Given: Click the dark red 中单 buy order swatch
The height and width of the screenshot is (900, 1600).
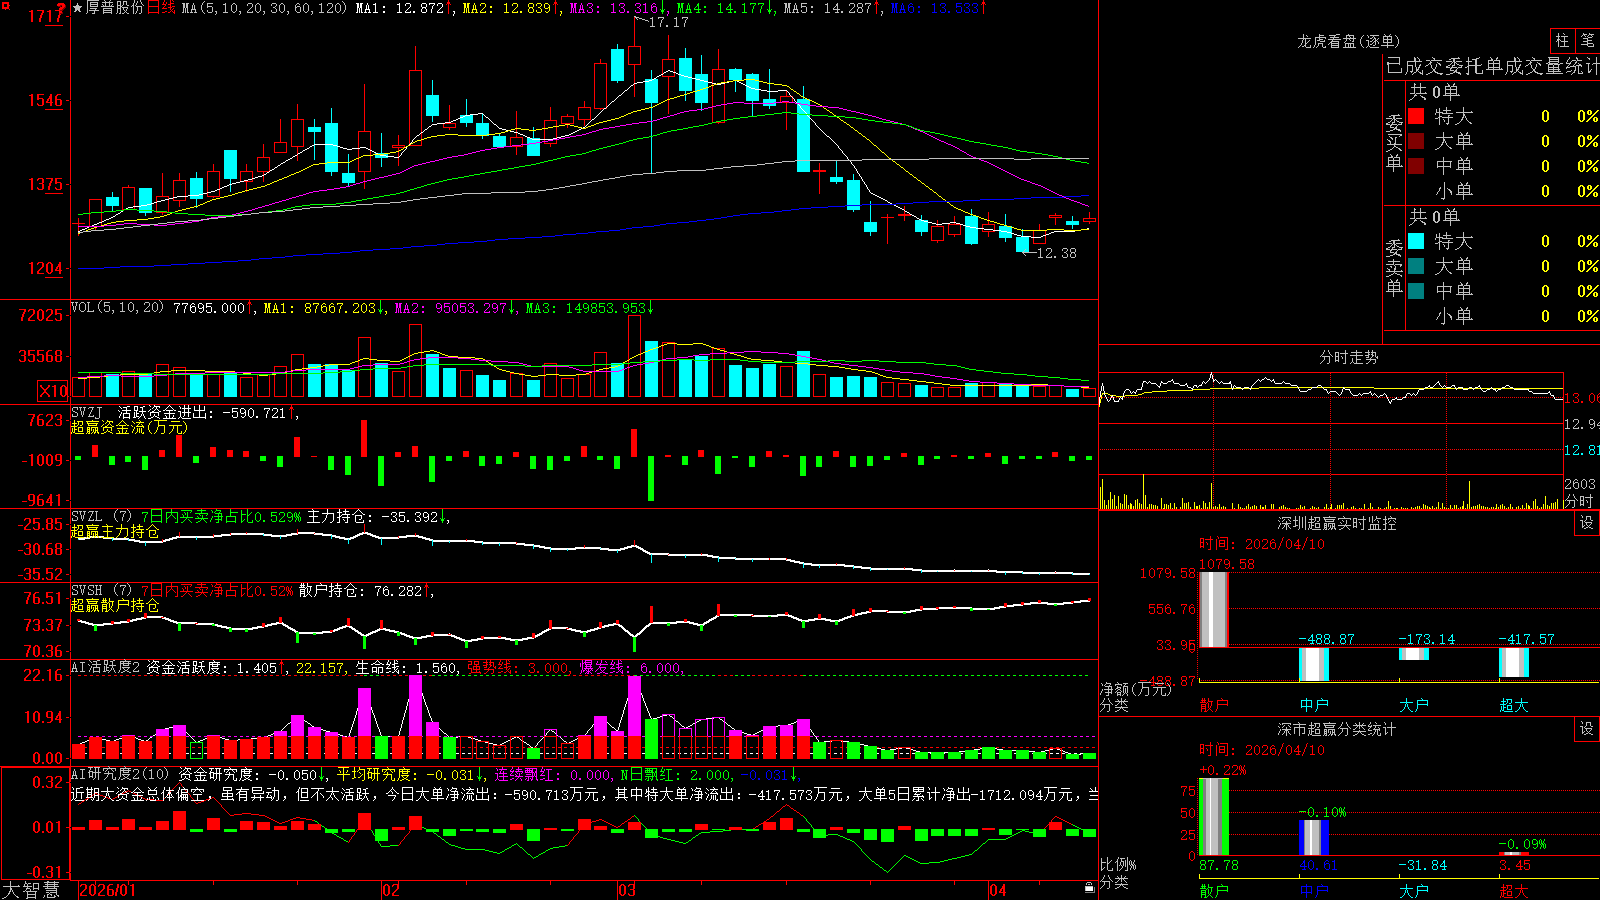Looking at the screenshot, I should pos(1416,166).
